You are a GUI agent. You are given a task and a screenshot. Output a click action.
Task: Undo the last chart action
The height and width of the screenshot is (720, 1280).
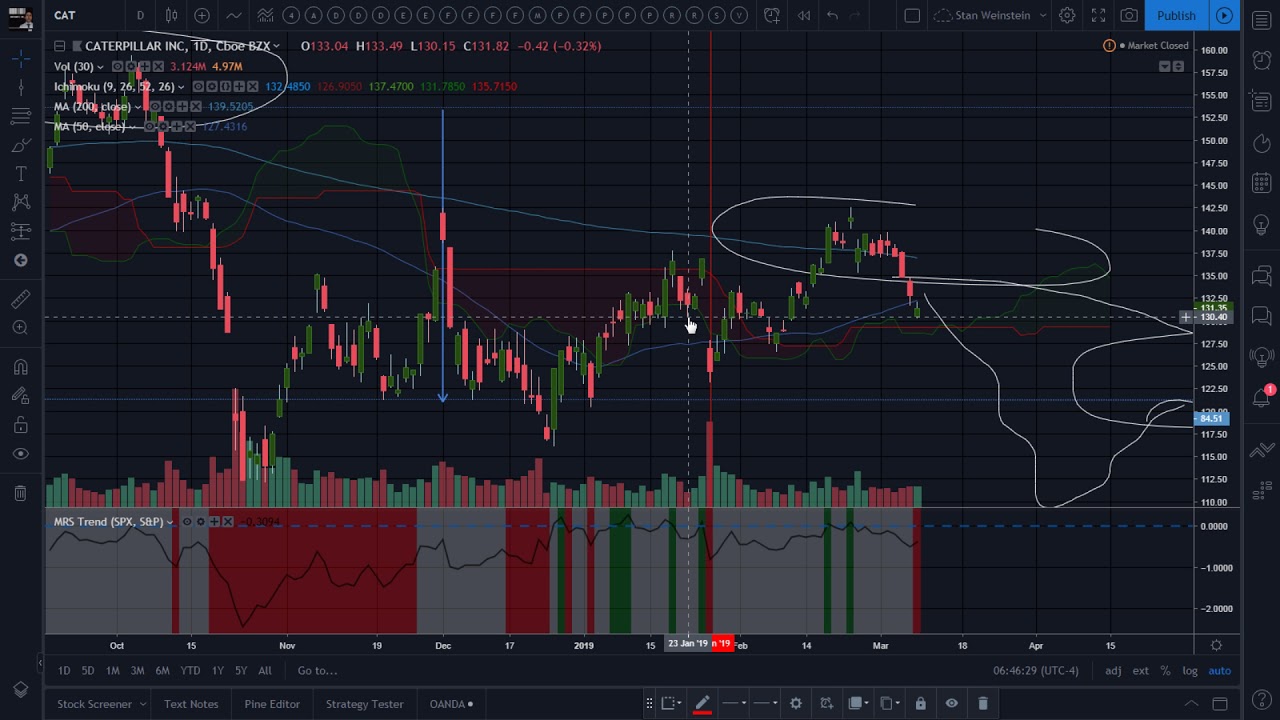click(x=832, y=15)
